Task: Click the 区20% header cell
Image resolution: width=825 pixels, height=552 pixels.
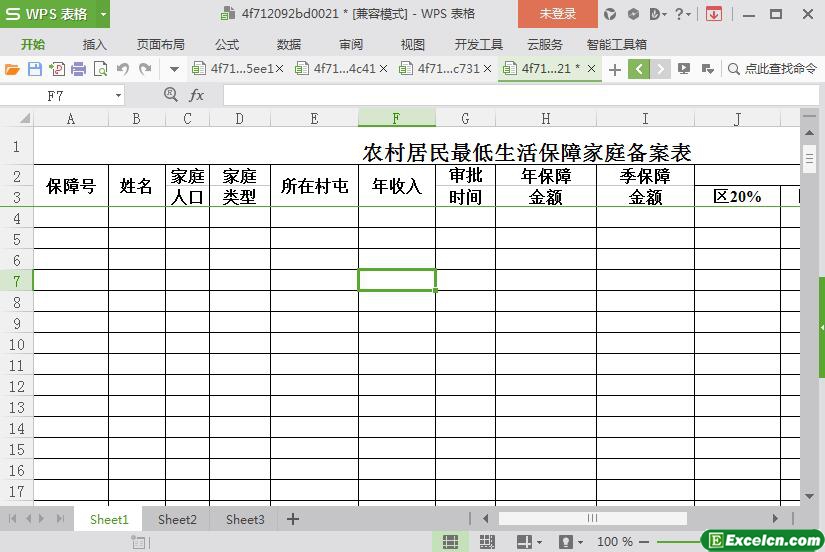Action: click(x=737, y=196)
